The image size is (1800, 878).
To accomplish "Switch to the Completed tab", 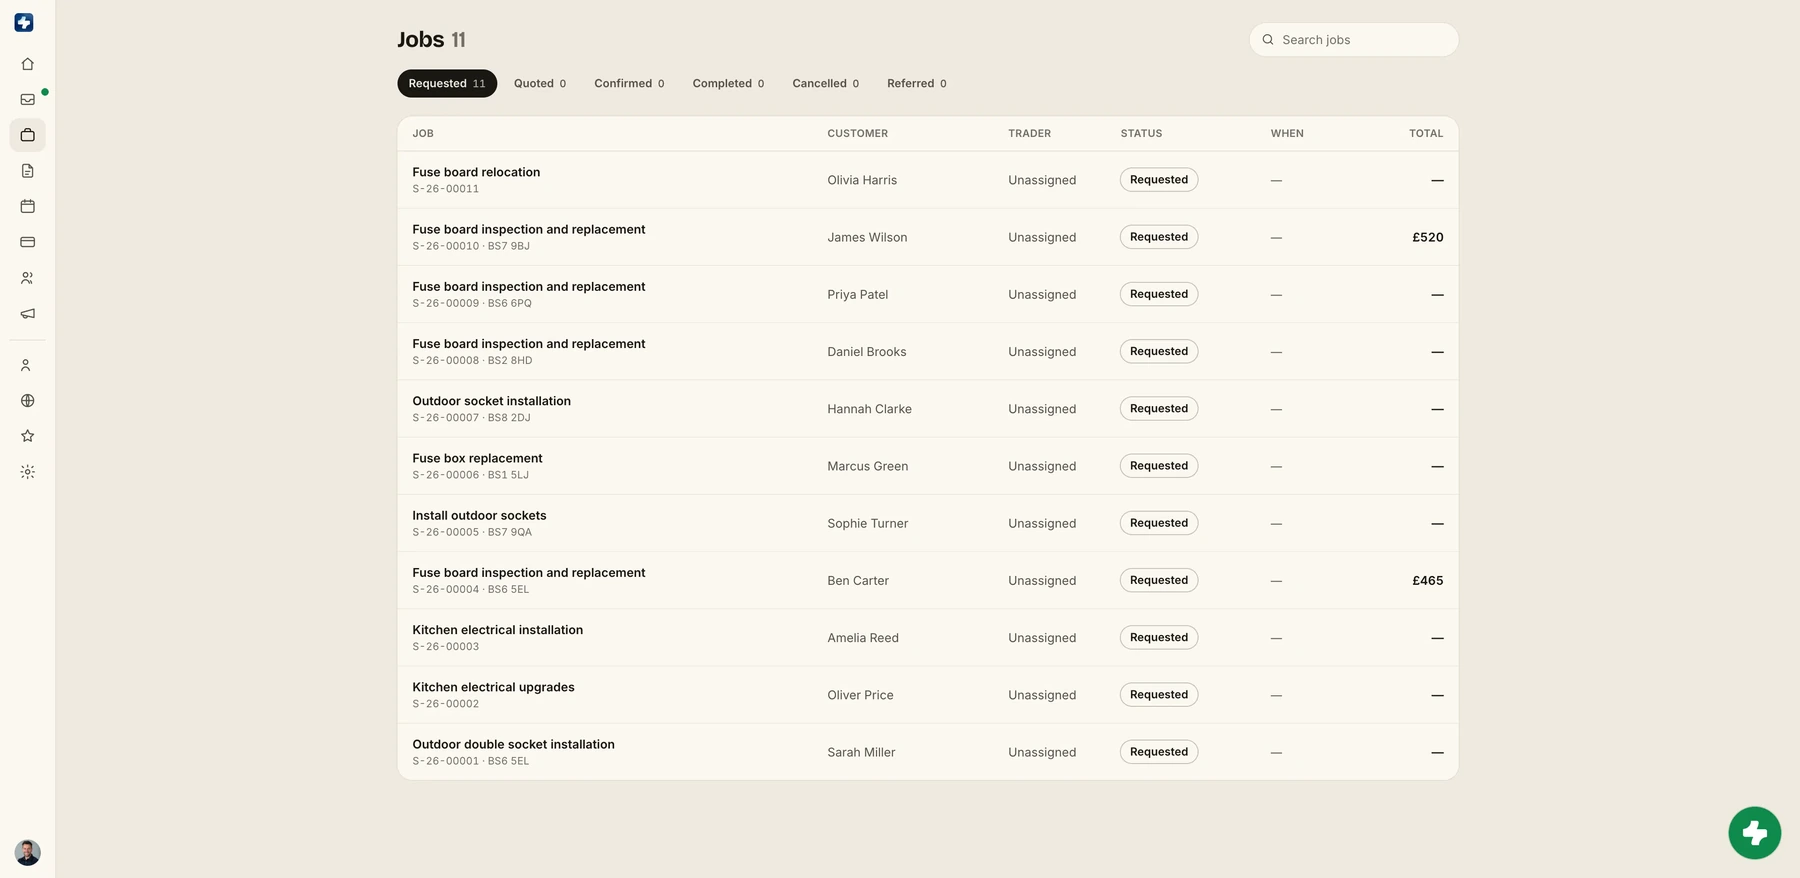I will [x=728, y=83].
